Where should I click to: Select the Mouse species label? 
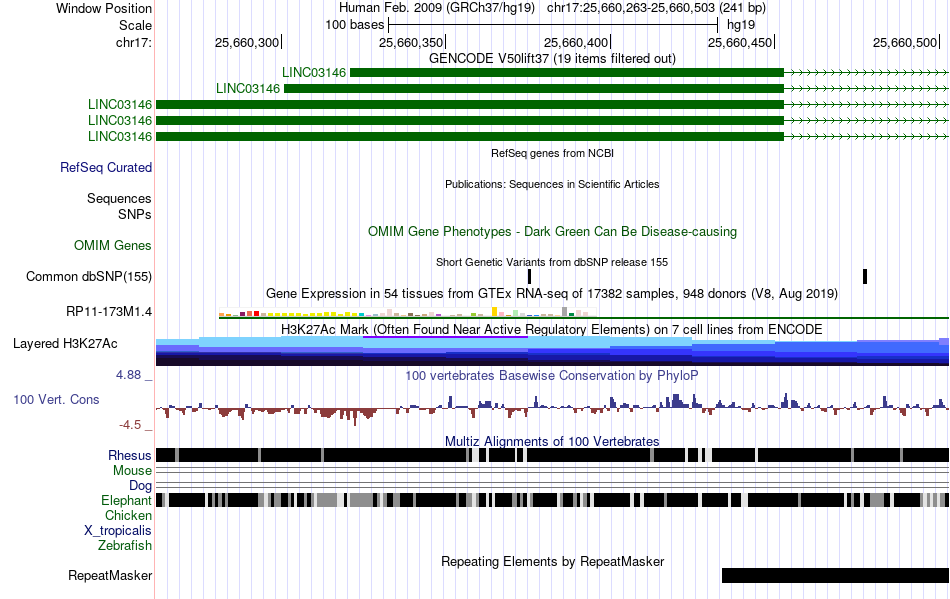(132, 471)
